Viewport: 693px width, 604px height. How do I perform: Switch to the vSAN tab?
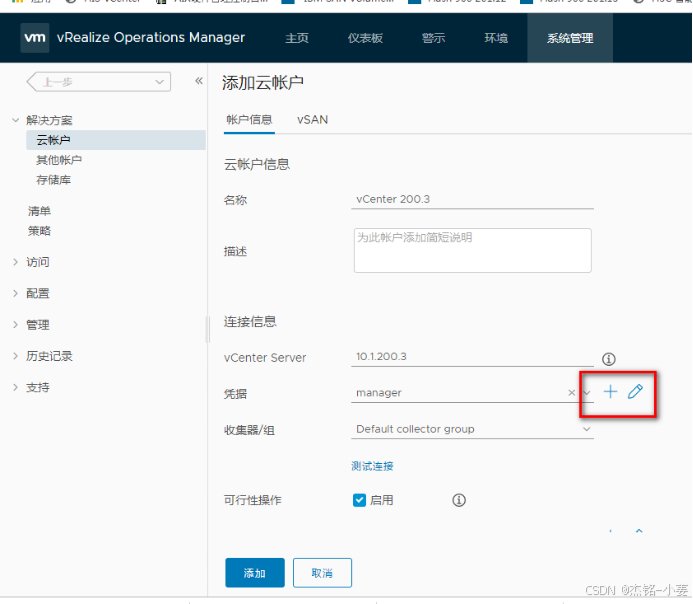312,120
